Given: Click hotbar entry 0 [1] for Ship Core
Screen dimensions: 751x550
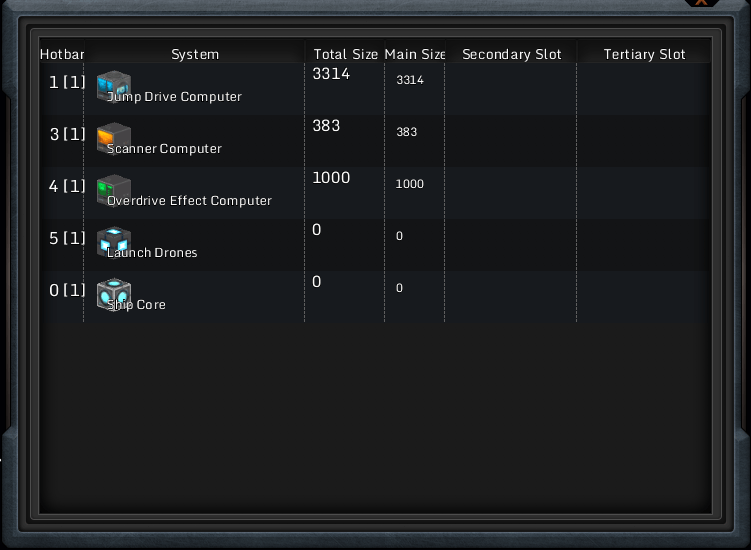Looking at the screenshot, I should (x=67, y=290).
